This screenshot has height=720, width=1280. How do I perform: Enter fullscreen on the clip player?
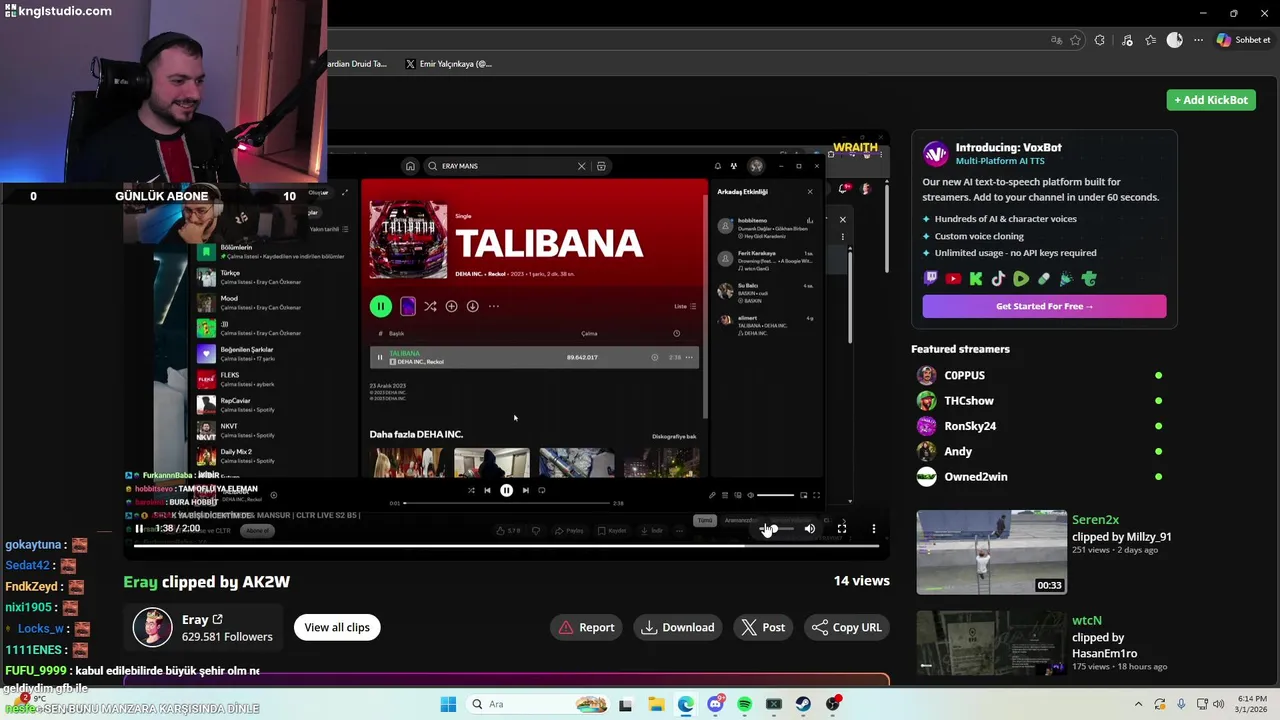pyautogui.click(x=842, y=528)
